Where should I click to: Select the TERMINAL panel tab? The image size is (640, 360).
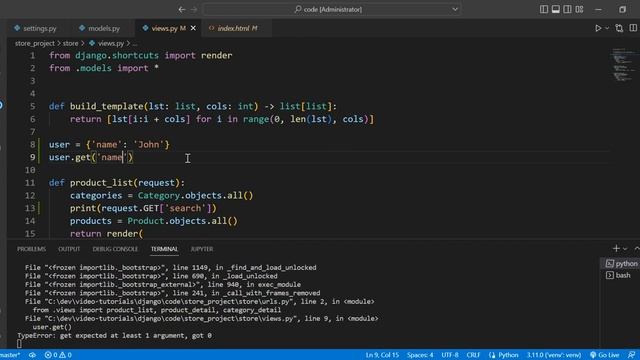click(164, 249)
